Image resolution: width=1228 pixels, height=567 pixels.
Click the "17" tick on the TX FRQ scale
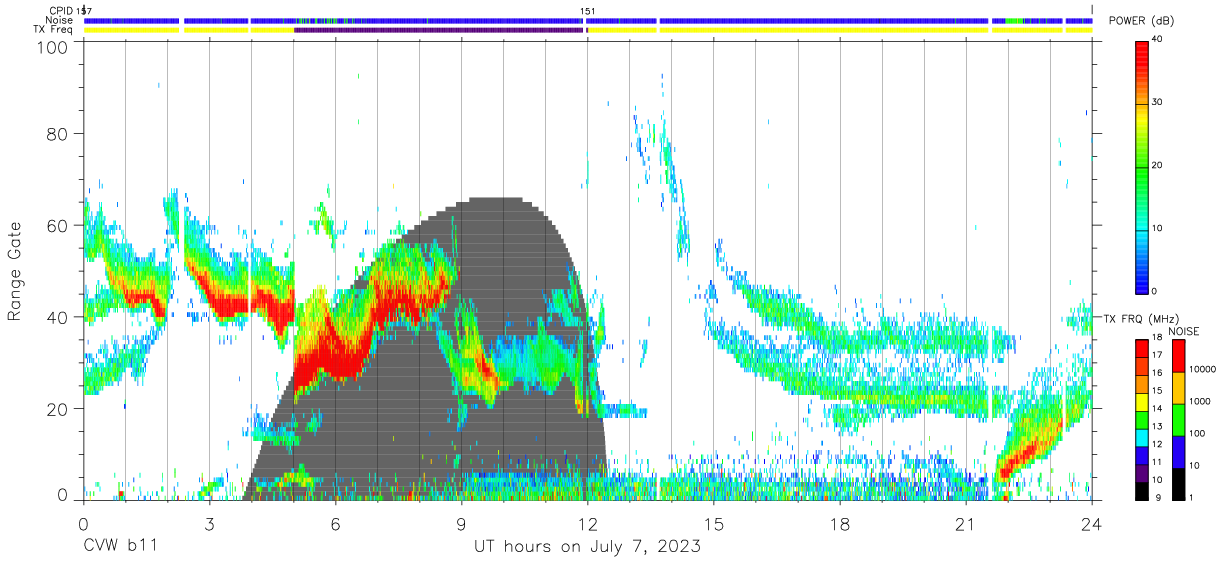1157,357
